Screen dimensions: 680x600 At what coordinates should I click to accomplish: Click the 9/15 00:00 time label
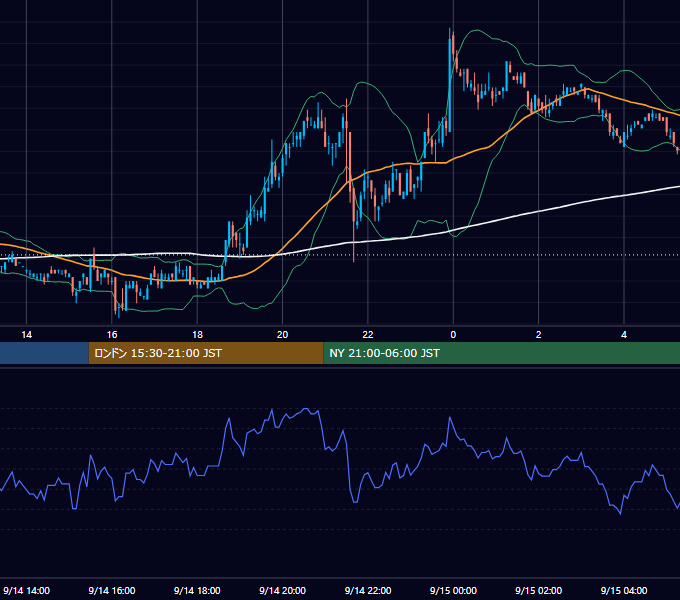(453, 590)
